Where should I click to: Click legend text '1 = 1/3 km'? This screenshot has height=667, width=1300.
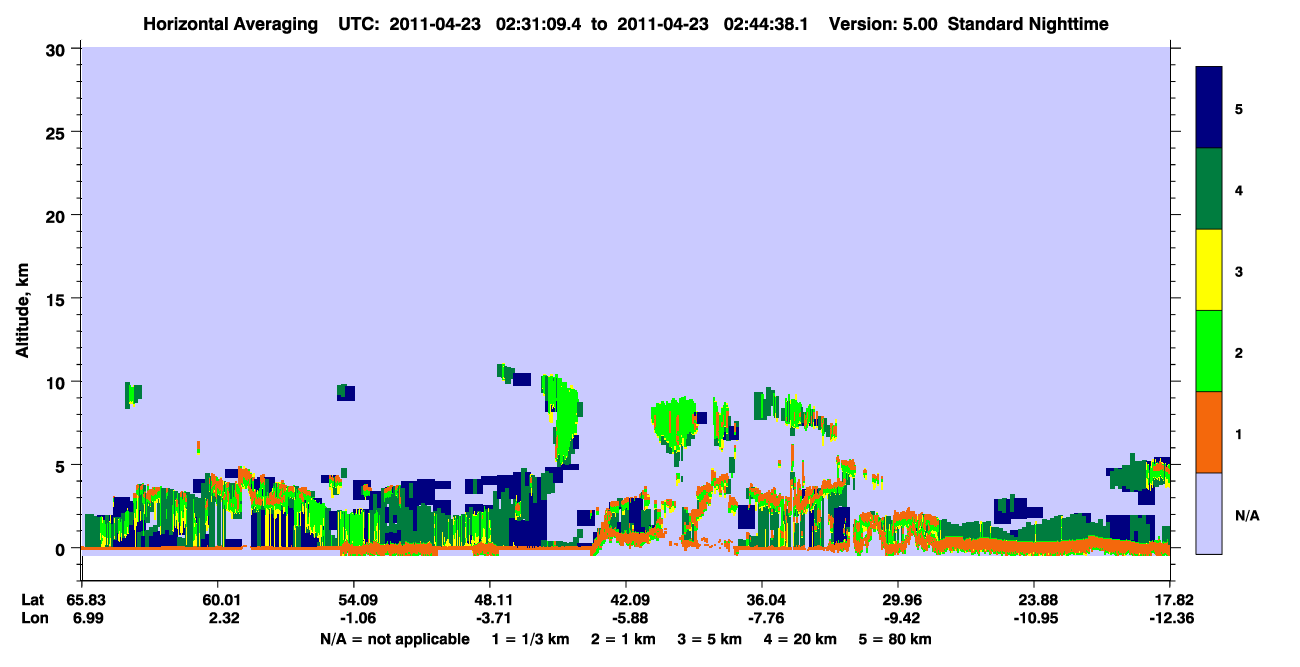532,639
